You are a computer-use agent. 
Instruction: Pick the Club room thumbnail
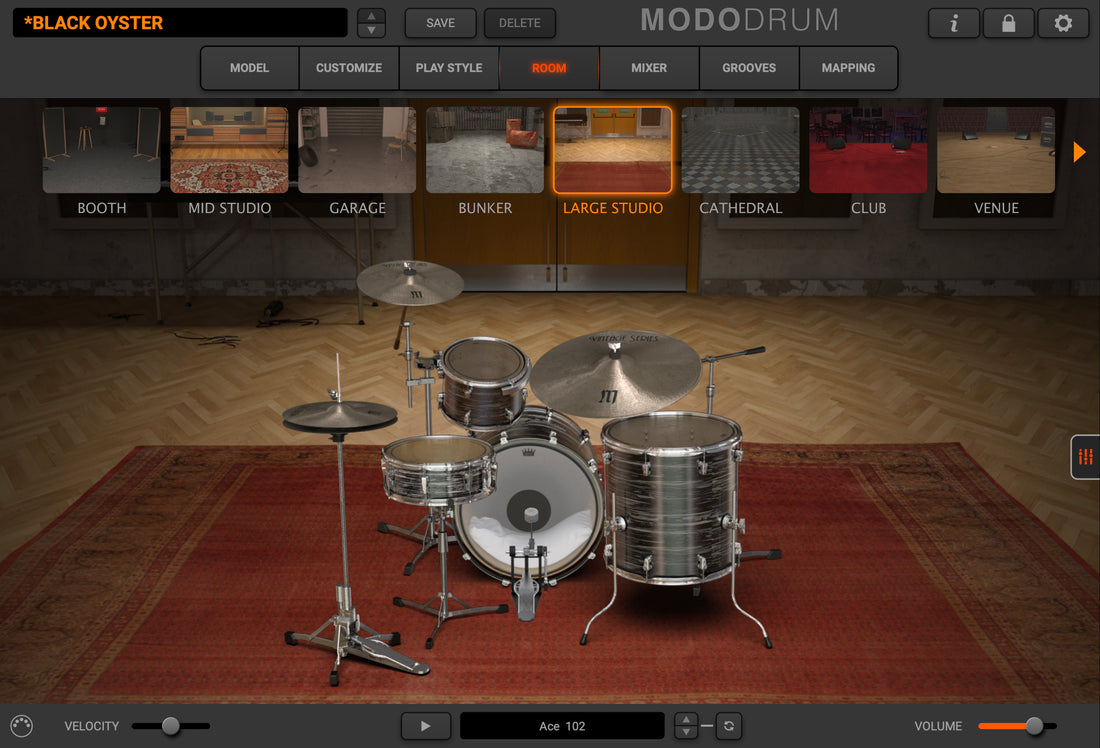pos(868,150)
